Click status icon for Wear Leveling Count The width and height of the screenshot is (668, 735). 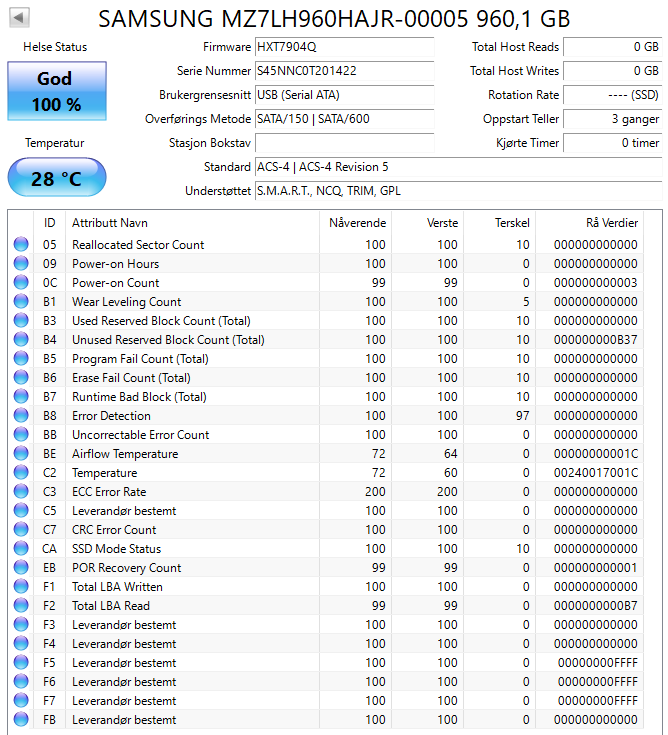tap(21, 301)
